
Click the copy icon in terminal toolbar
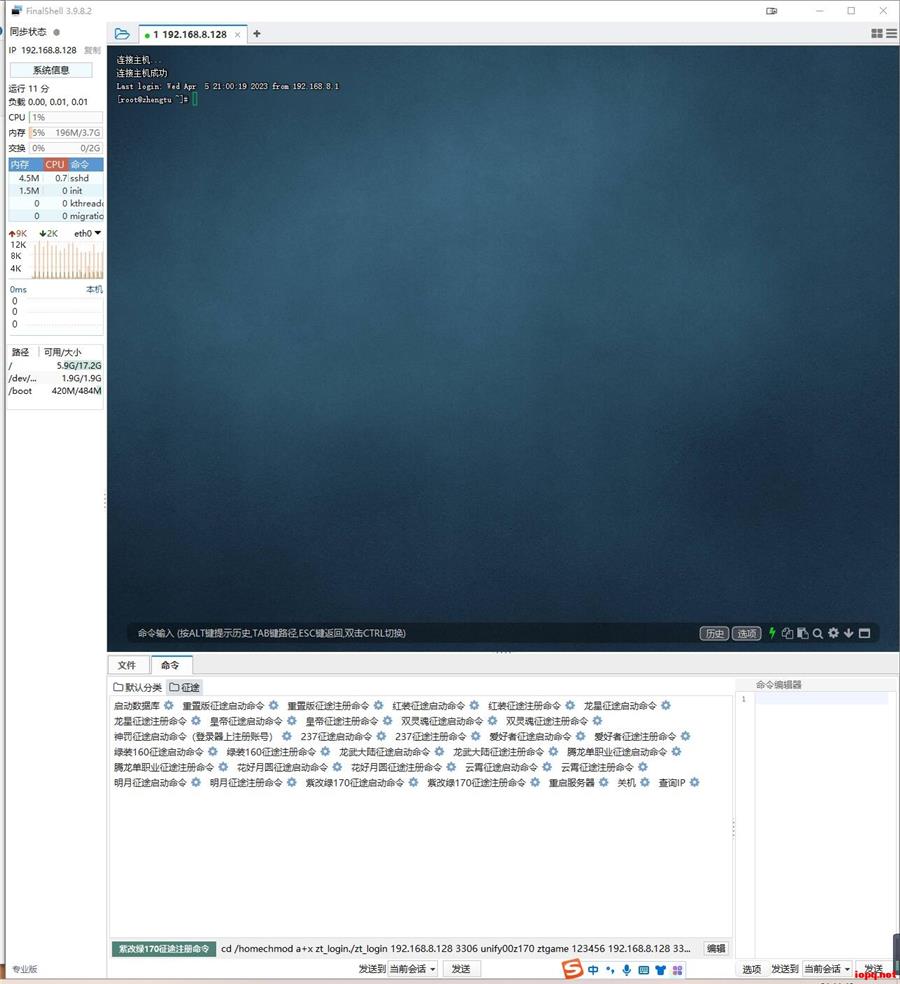tap(787, 633)
